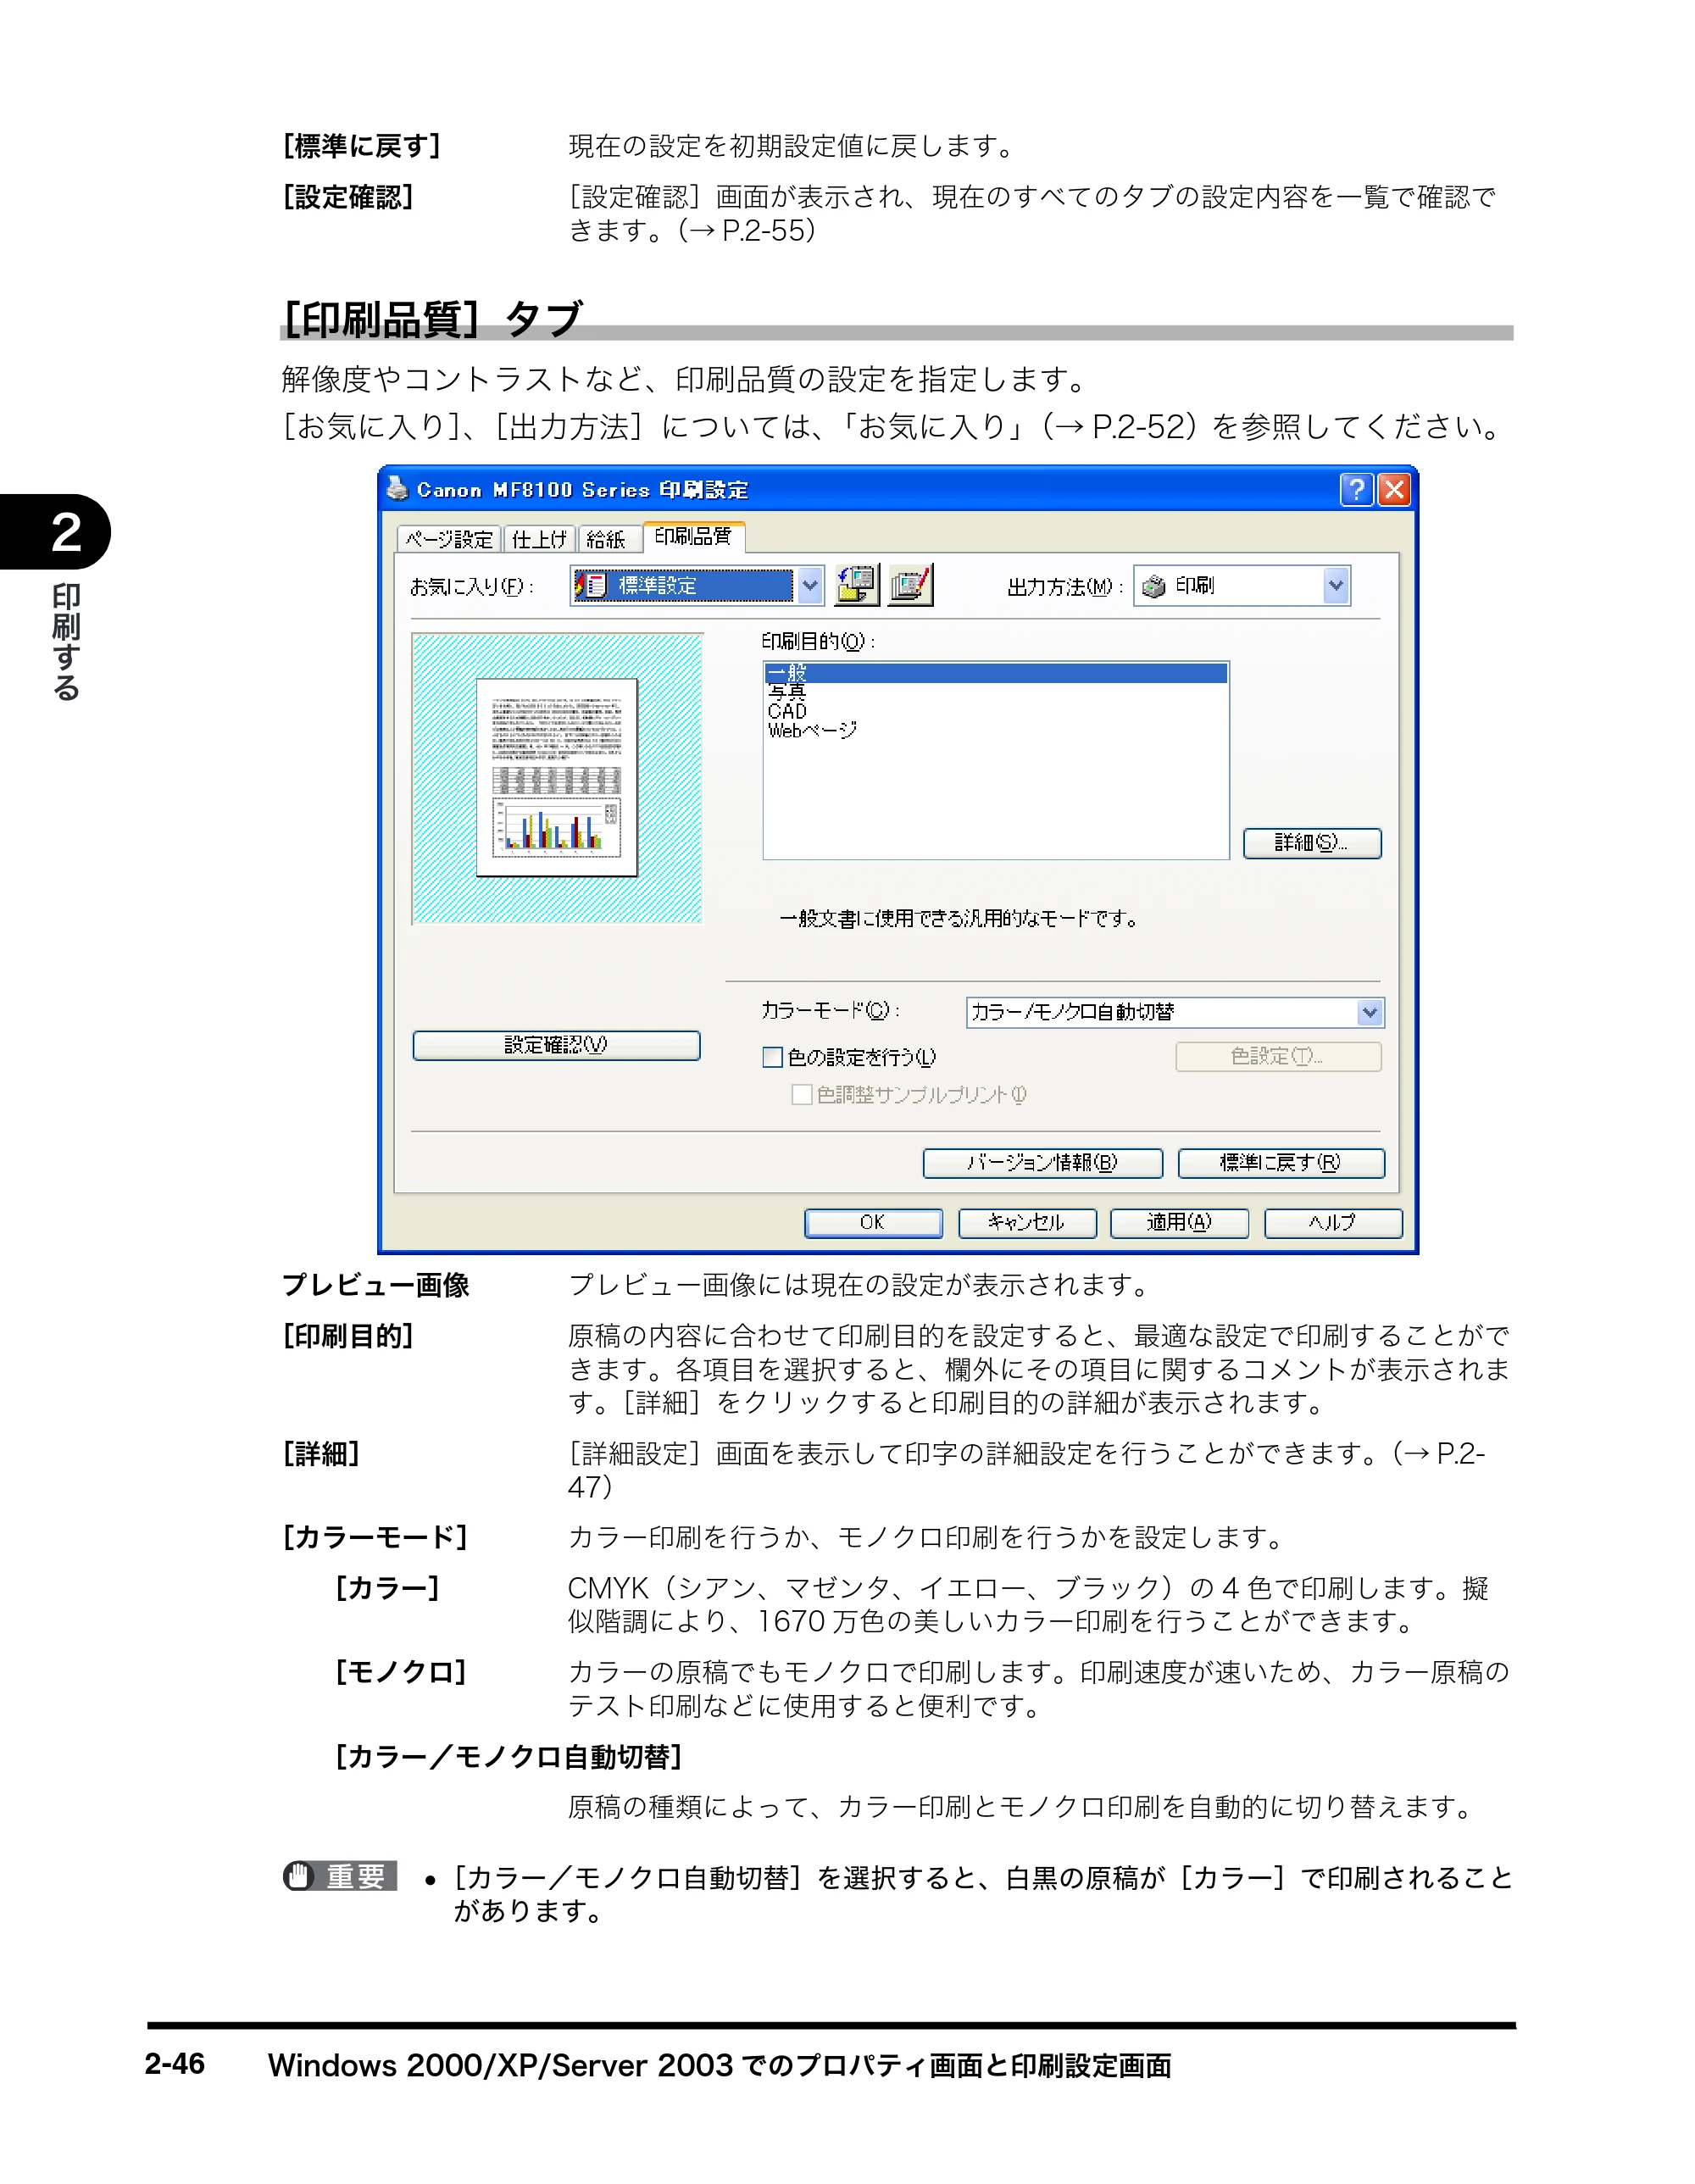Open バージョン情報(B) button

click(x=1042, y=1163)
